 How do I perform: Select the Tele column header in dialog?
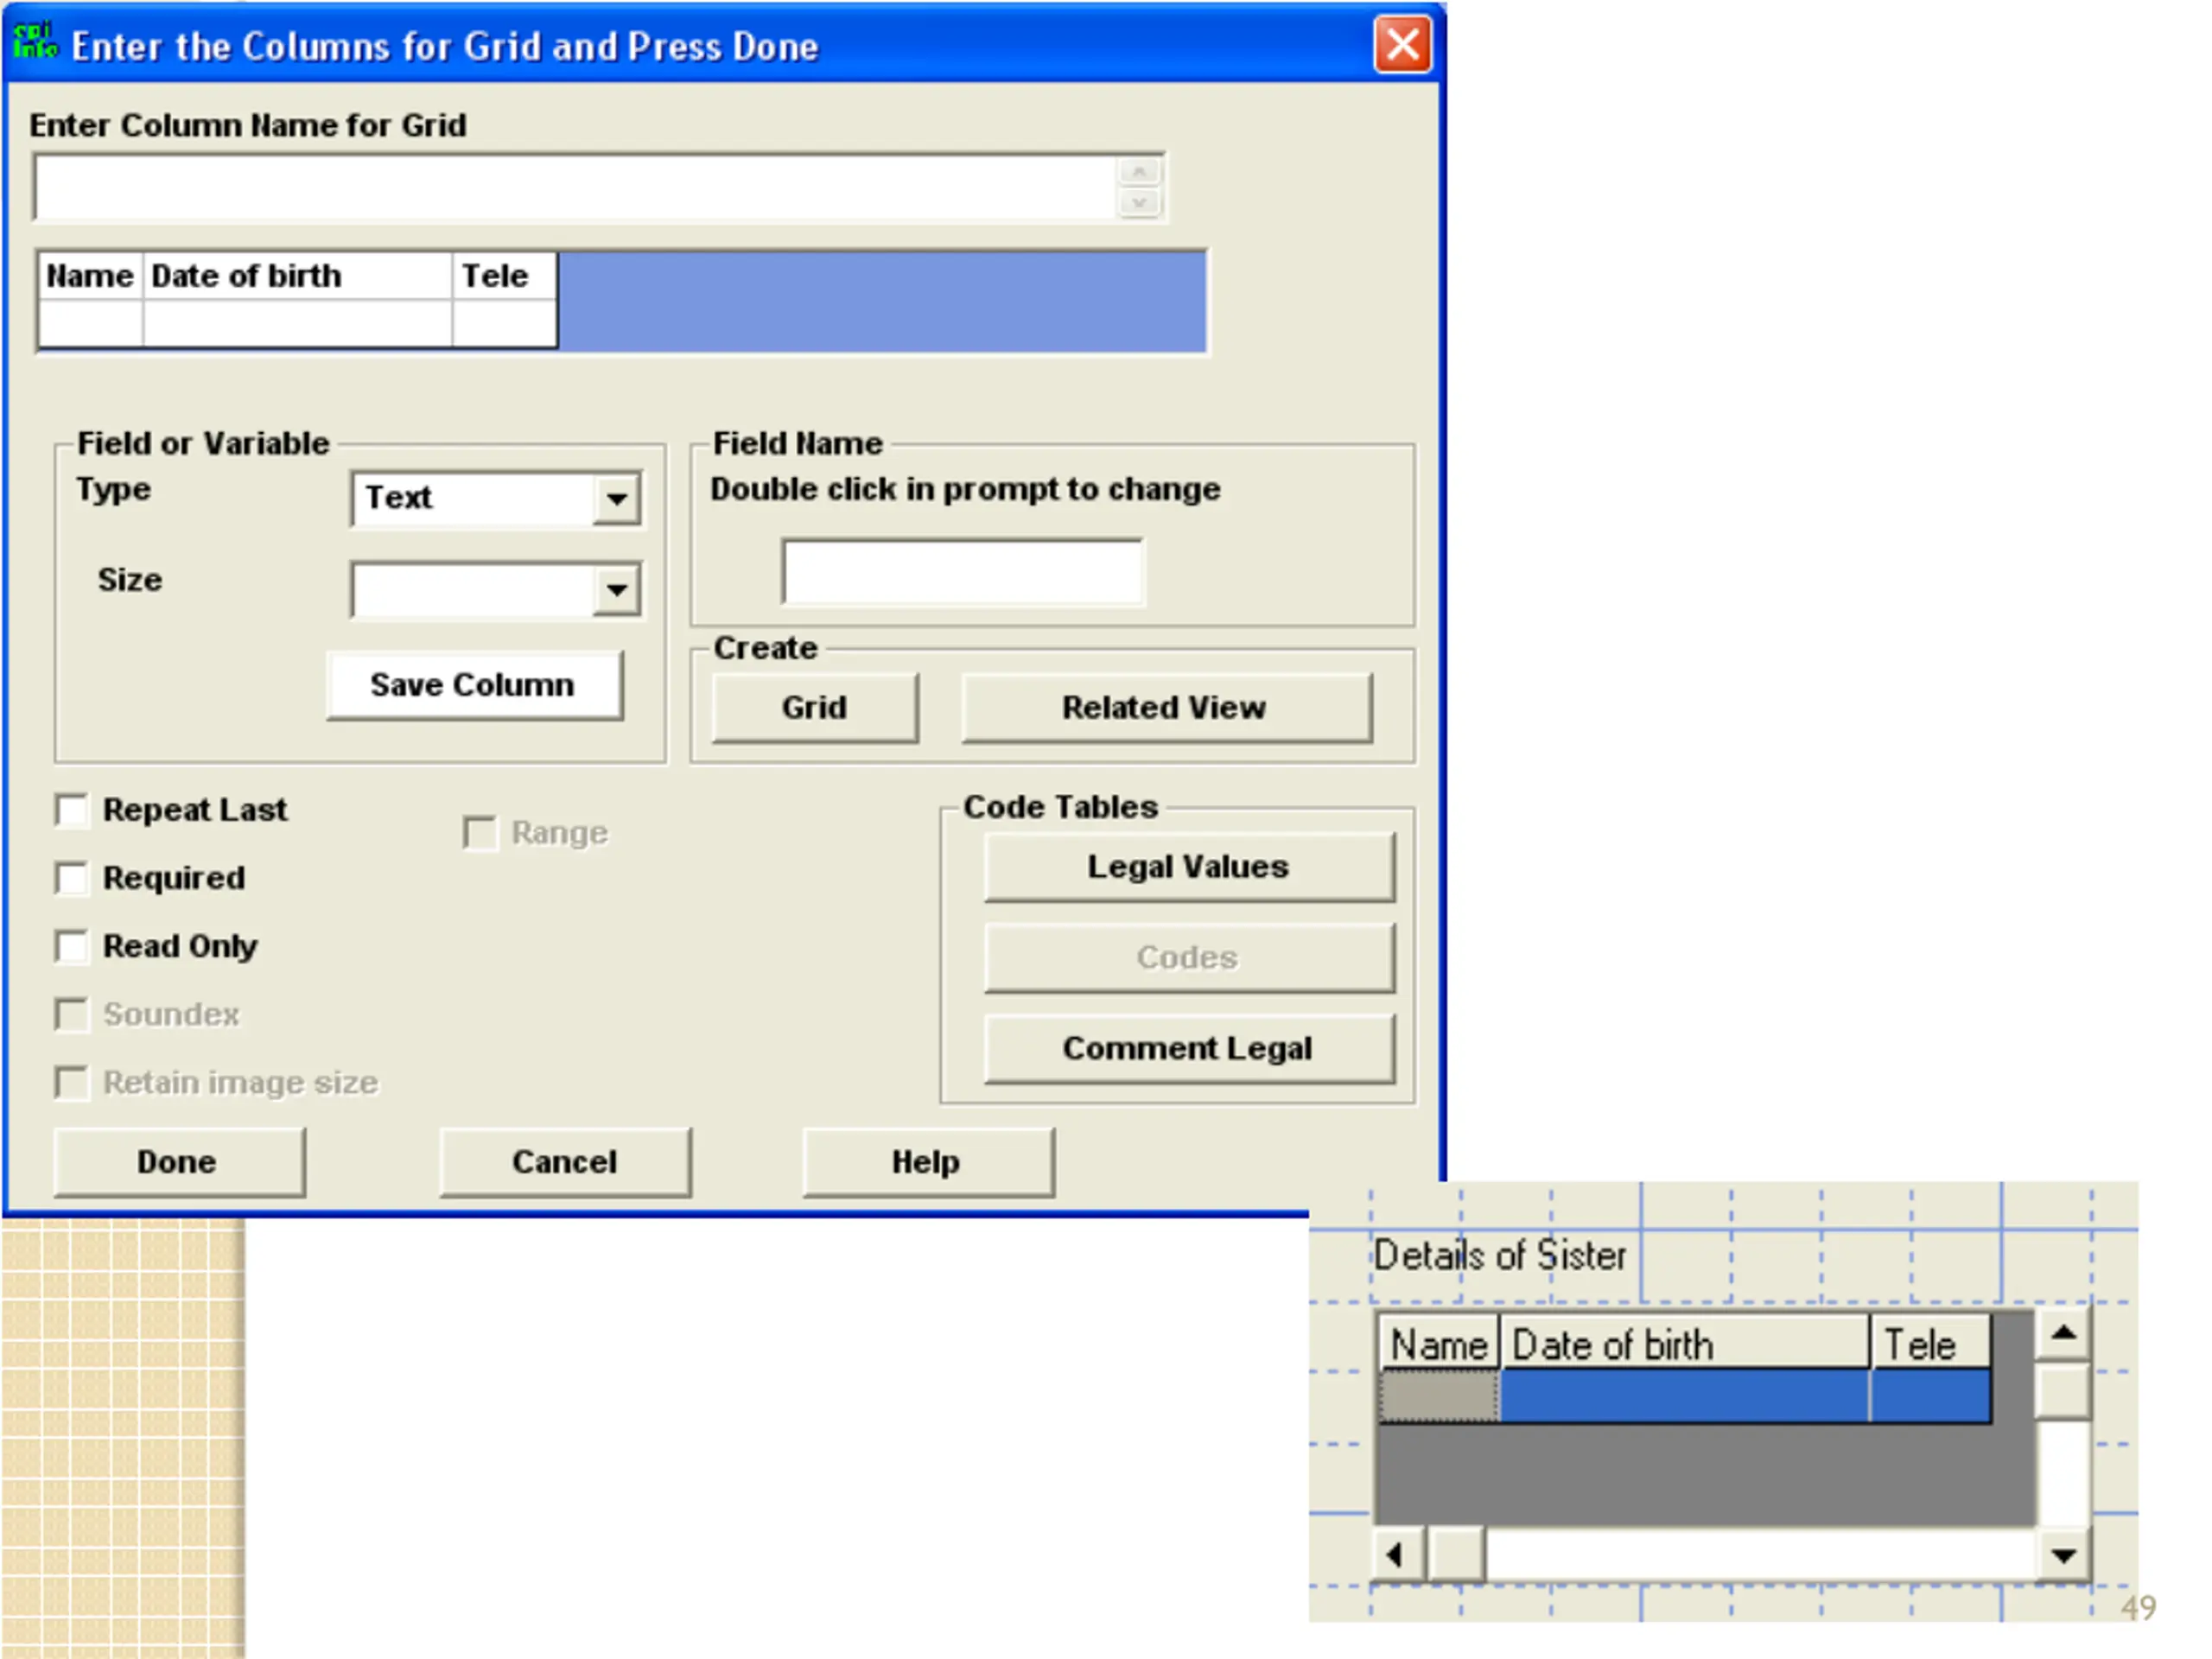coord(504,276)
